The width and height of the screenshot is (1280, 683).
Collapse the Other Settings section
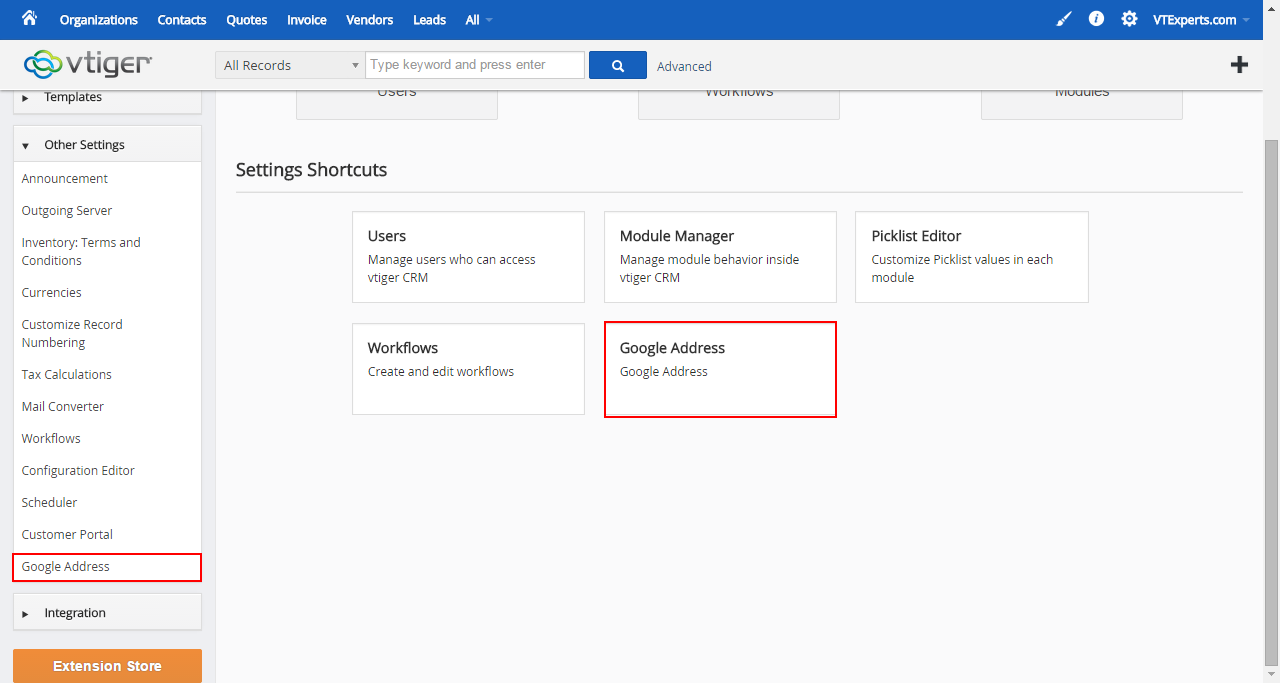tap(107, 145)
